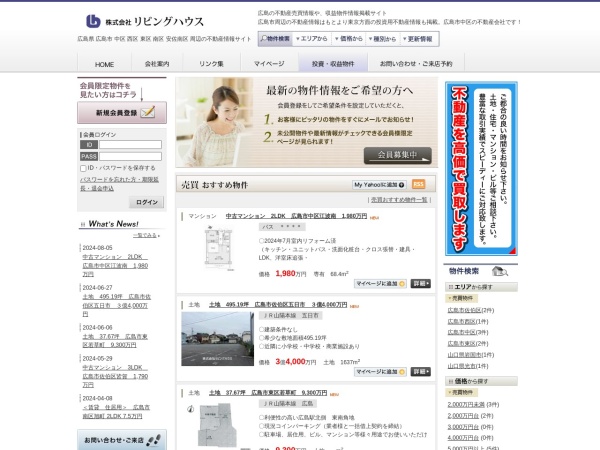Click the ログイン button
Viewport: 600px width, 450px height.
point(146,202)
